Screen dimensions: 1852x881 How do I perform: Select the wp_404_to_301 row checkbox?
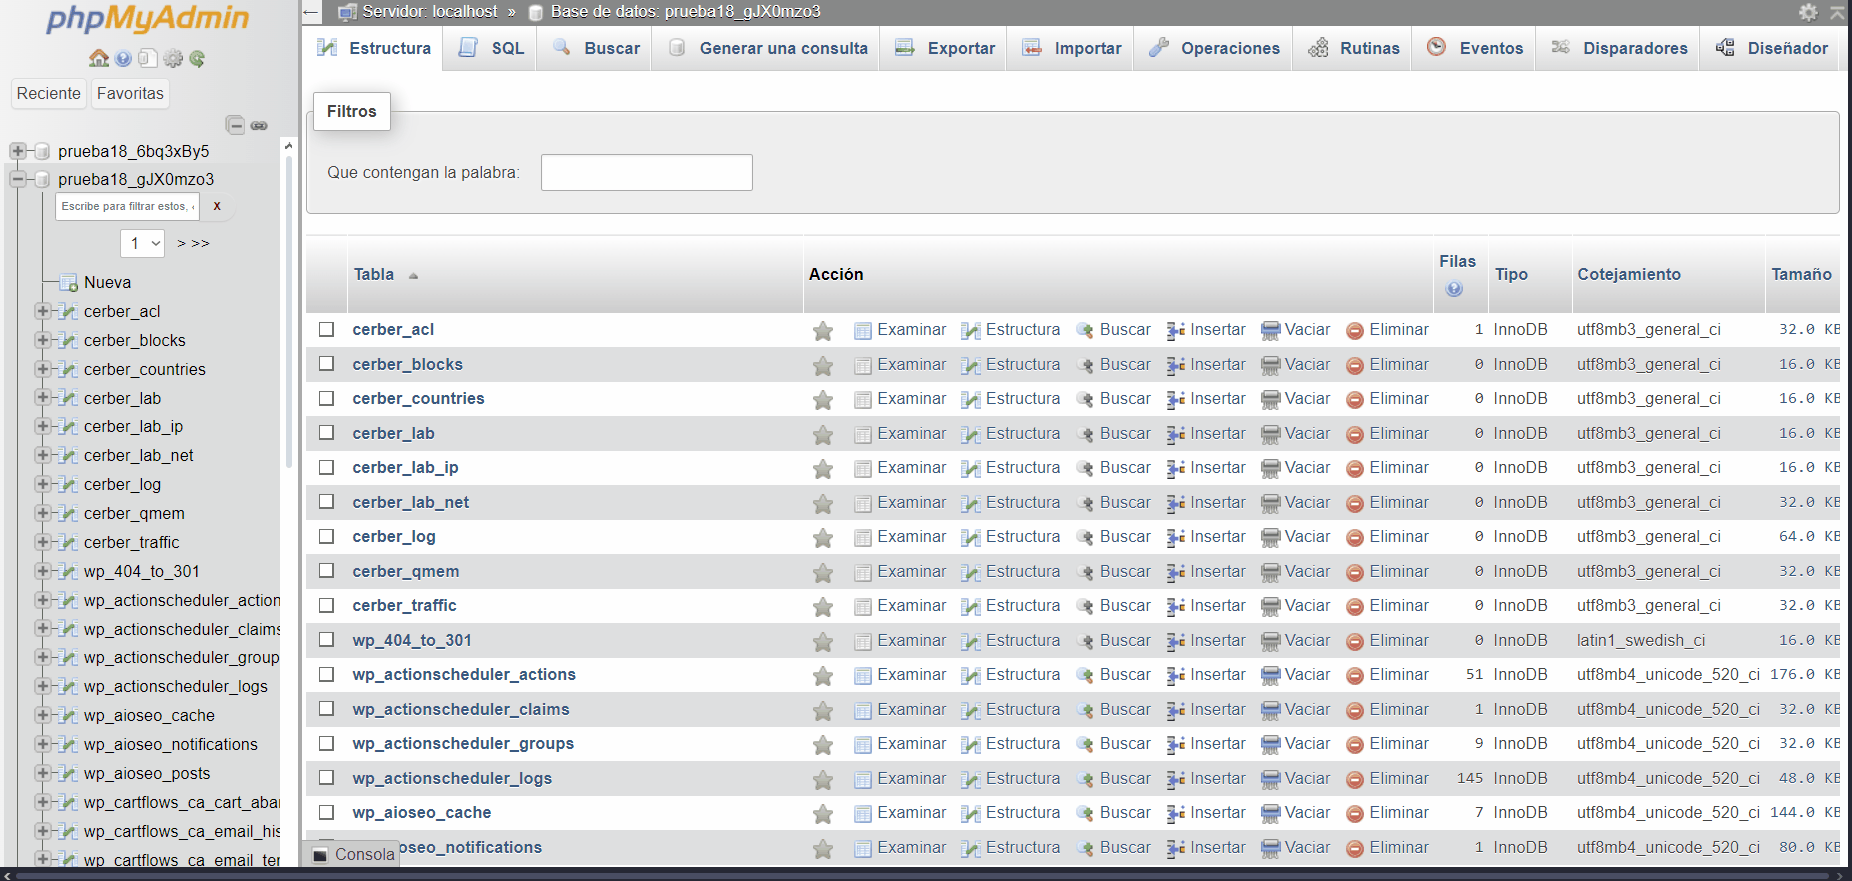tap(326, 640)
